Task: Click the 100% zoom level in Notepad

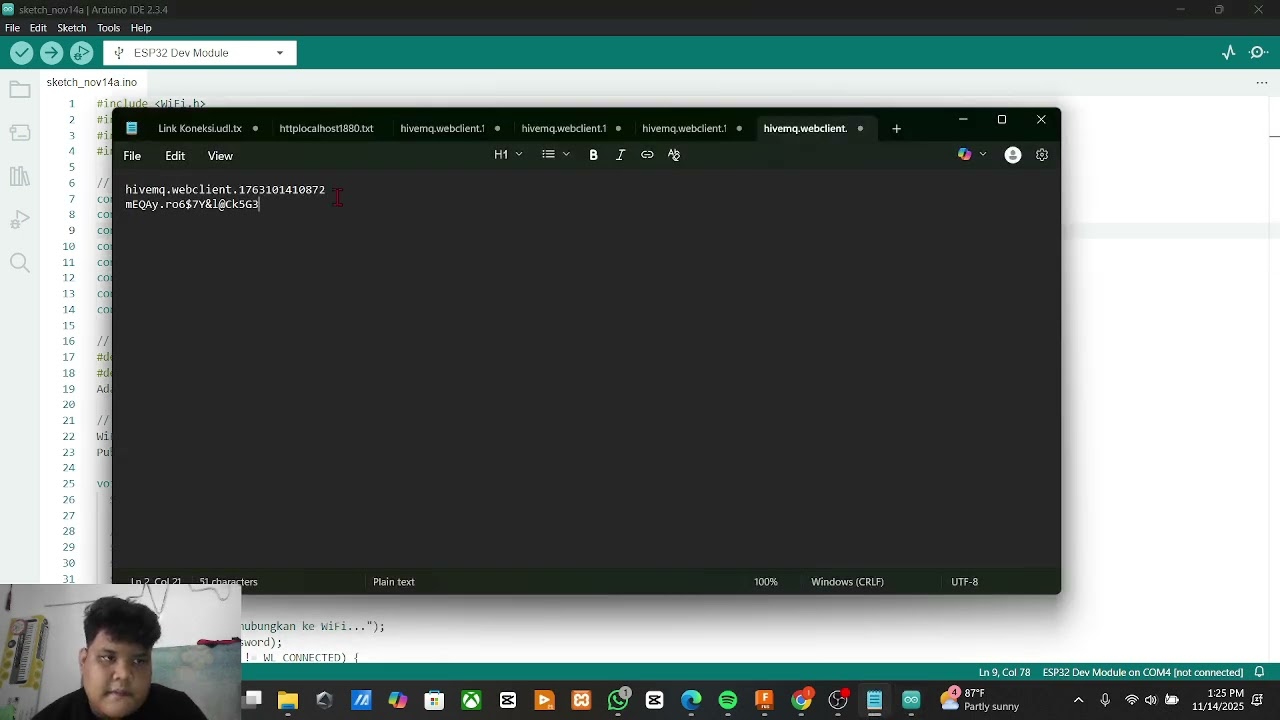Action: point(766,582)
